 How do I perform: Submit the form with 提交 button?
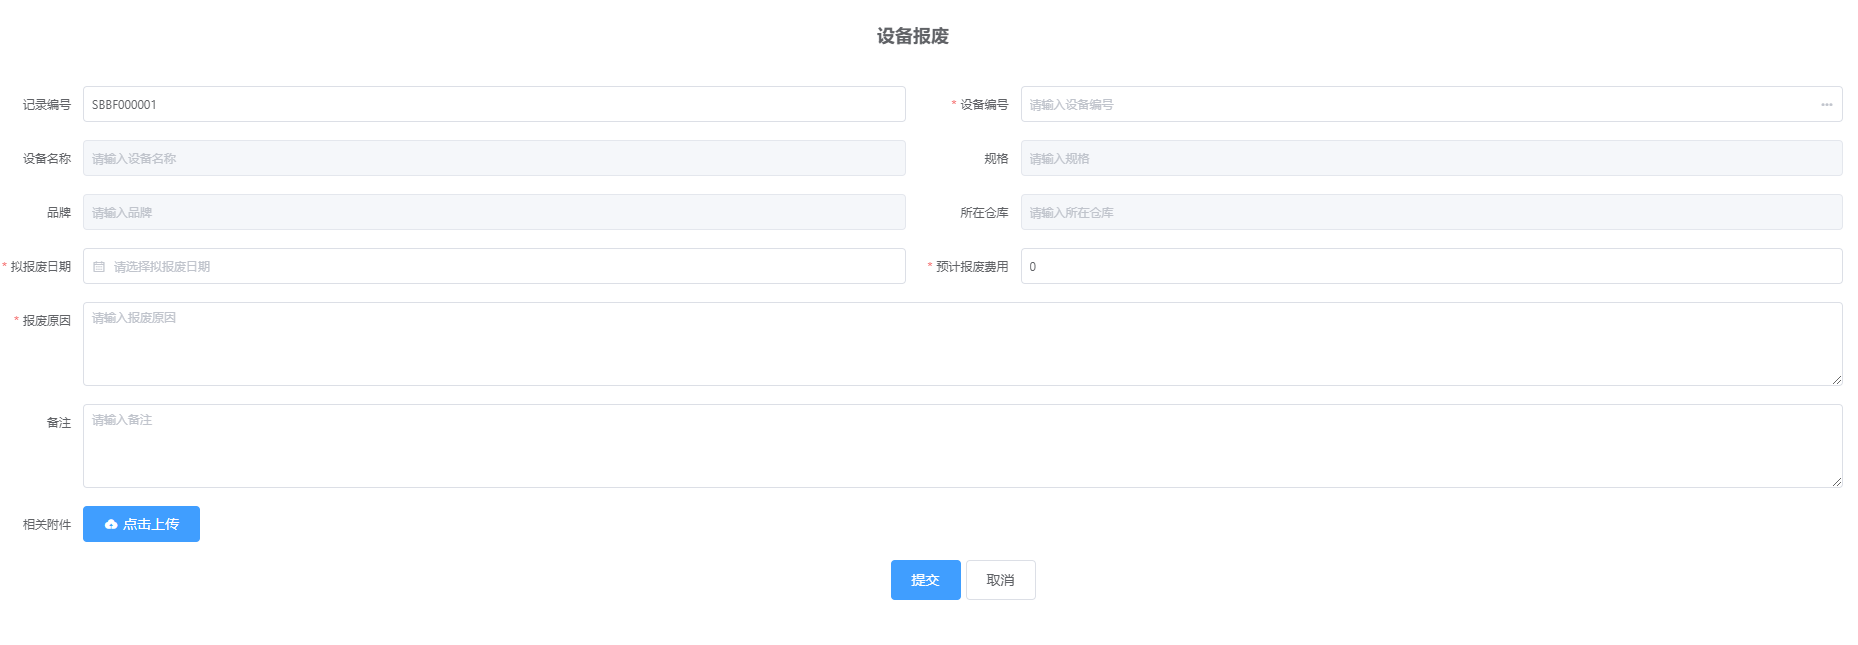click(925, 580)
